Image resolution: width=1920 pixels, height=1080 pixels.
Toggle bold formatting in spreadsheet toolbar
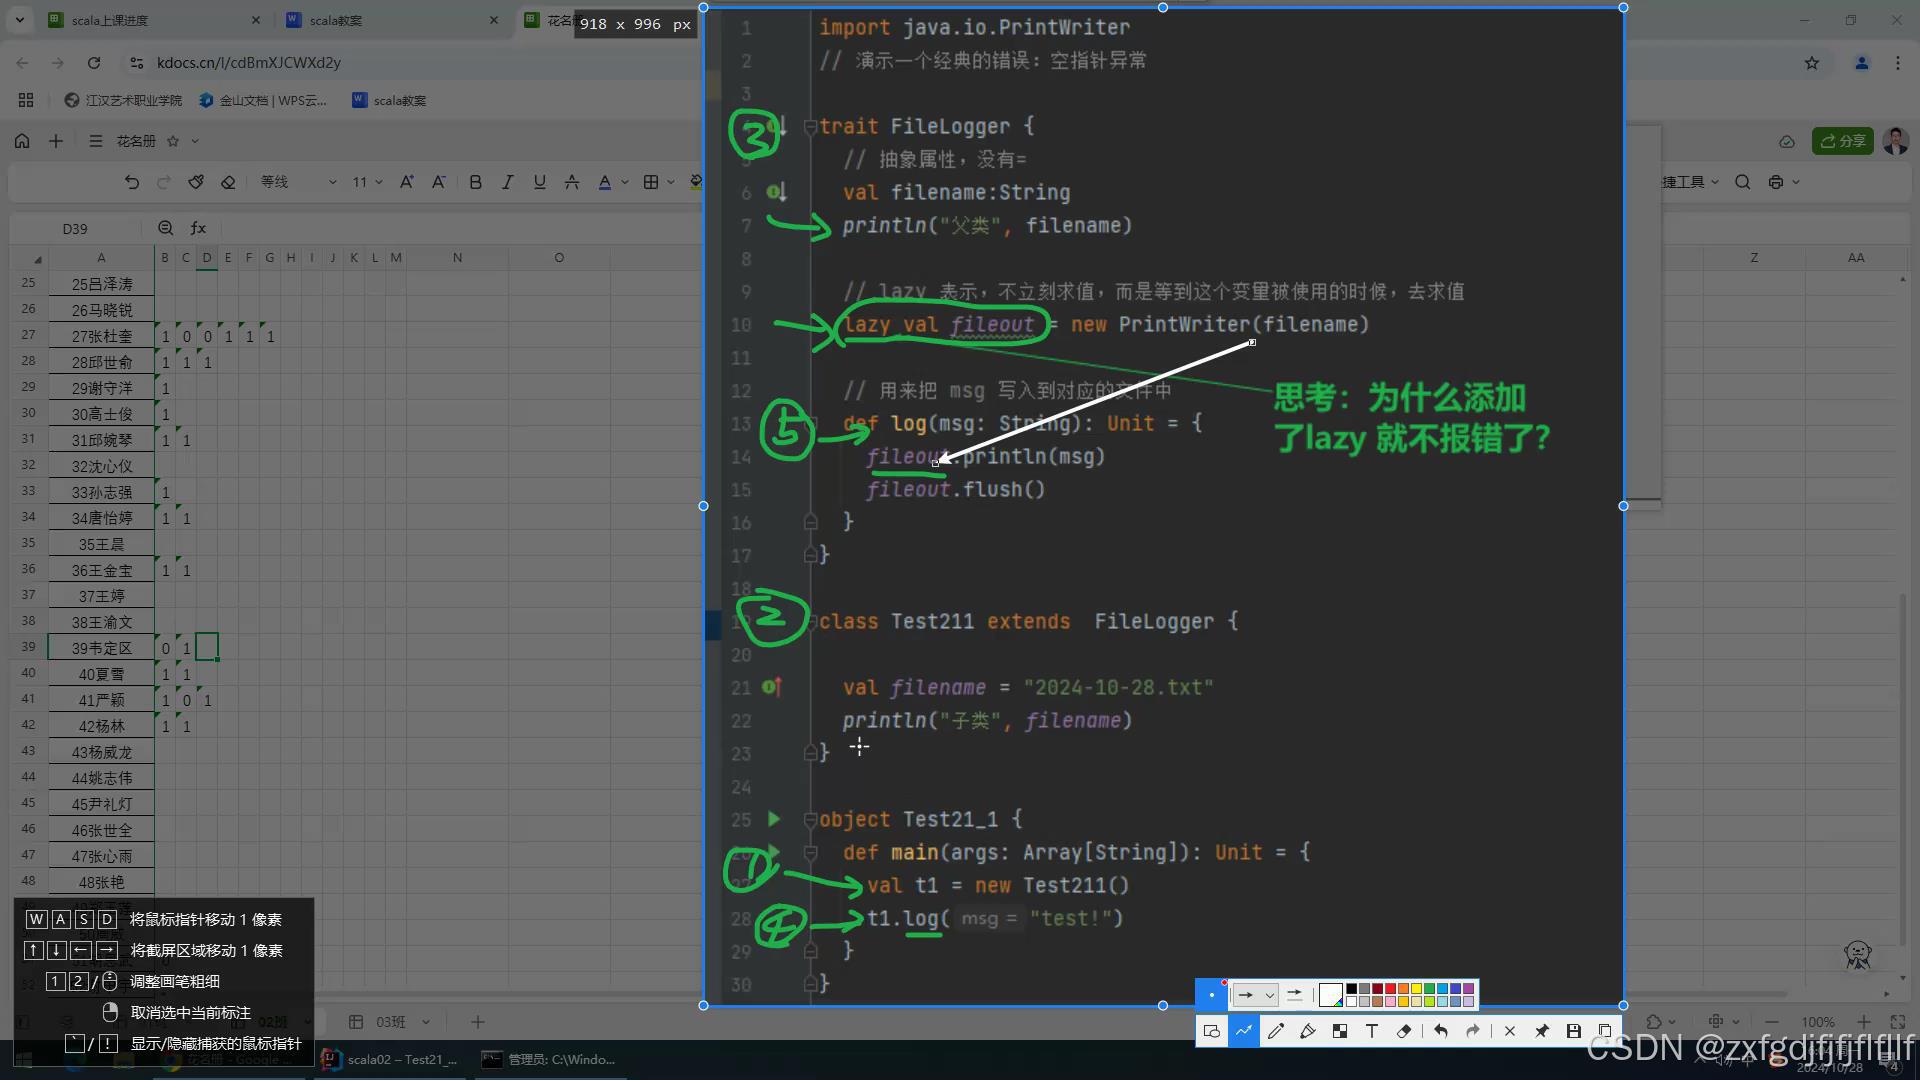pyautogui.click(x=476, y=182)
